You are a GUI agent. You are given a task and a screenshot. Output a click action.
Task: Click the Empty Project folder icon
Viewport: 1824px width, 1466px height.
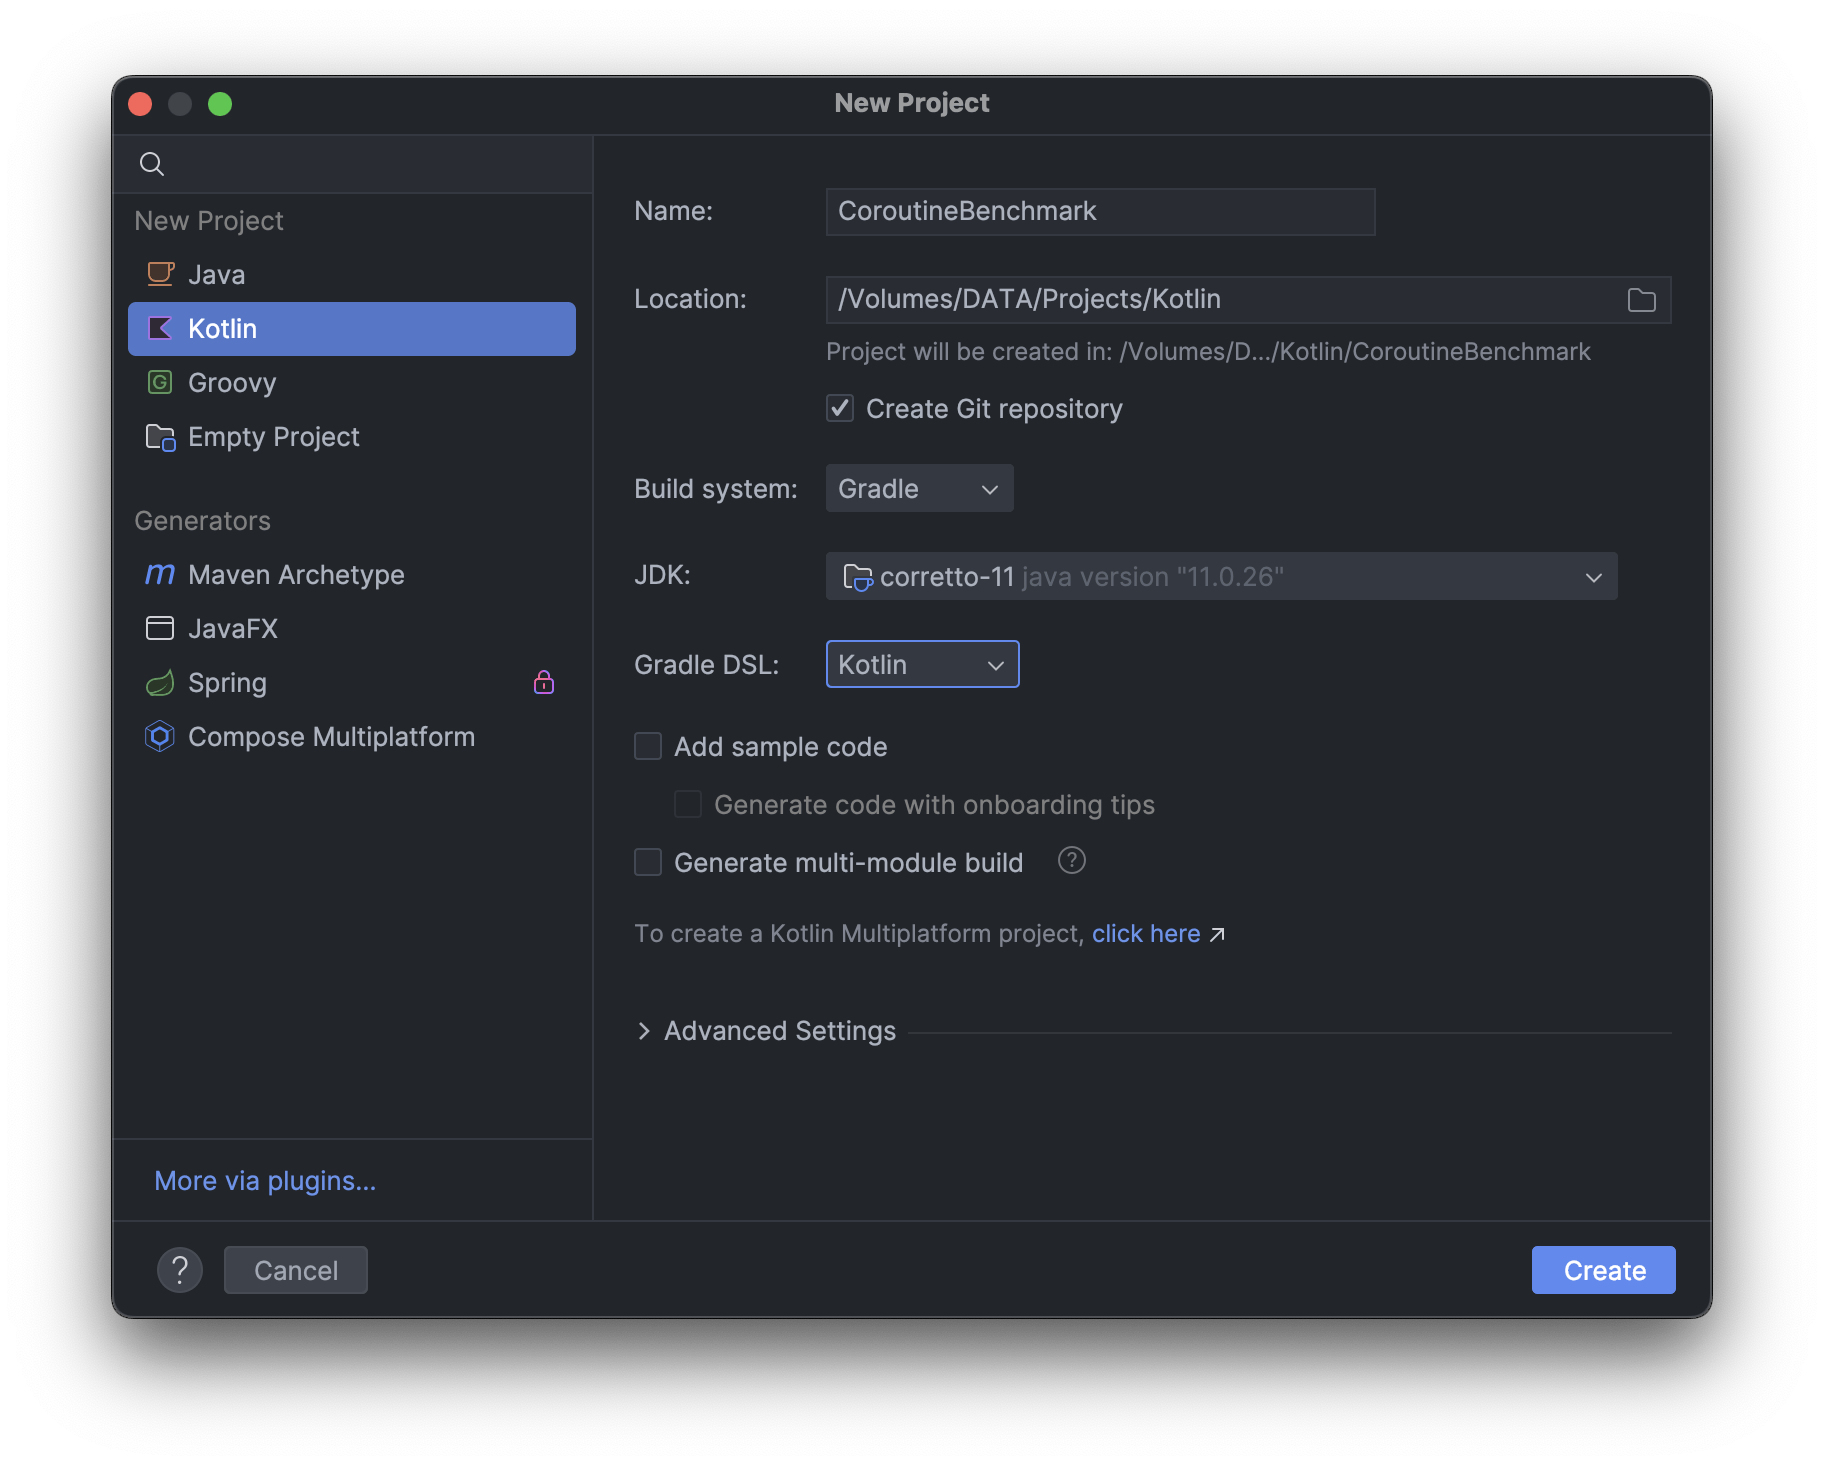click(x=160, y=437)
